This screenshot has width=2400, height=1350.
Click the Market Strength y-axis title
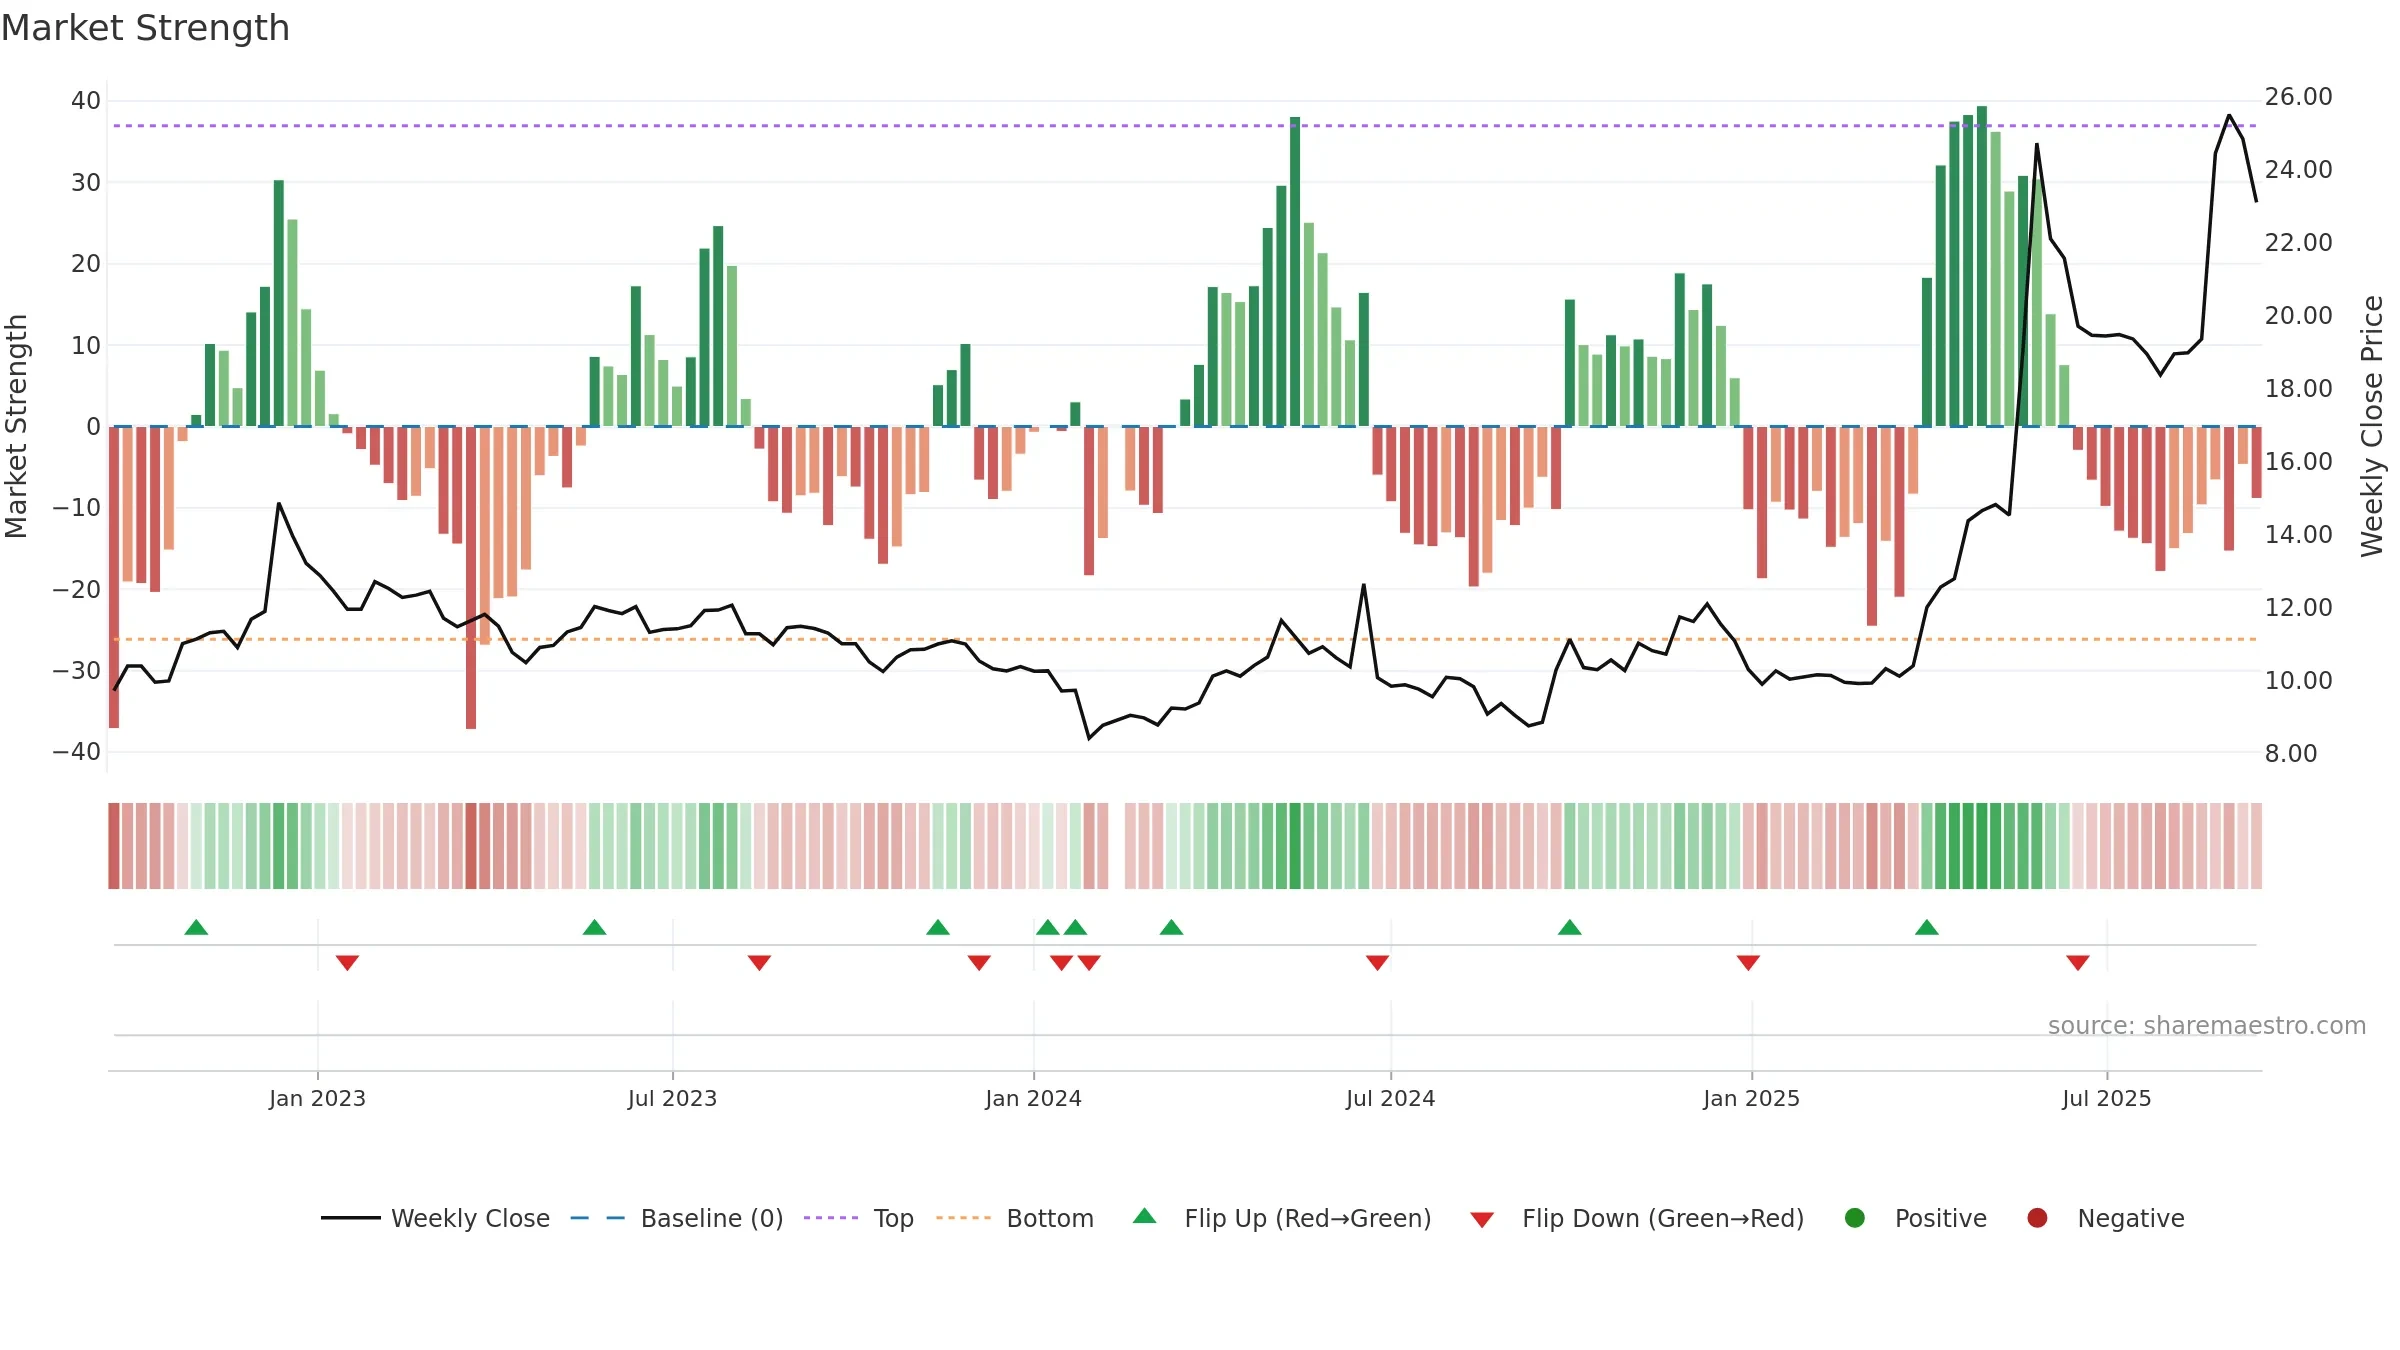pyautogui.click(x=16, y=426)
